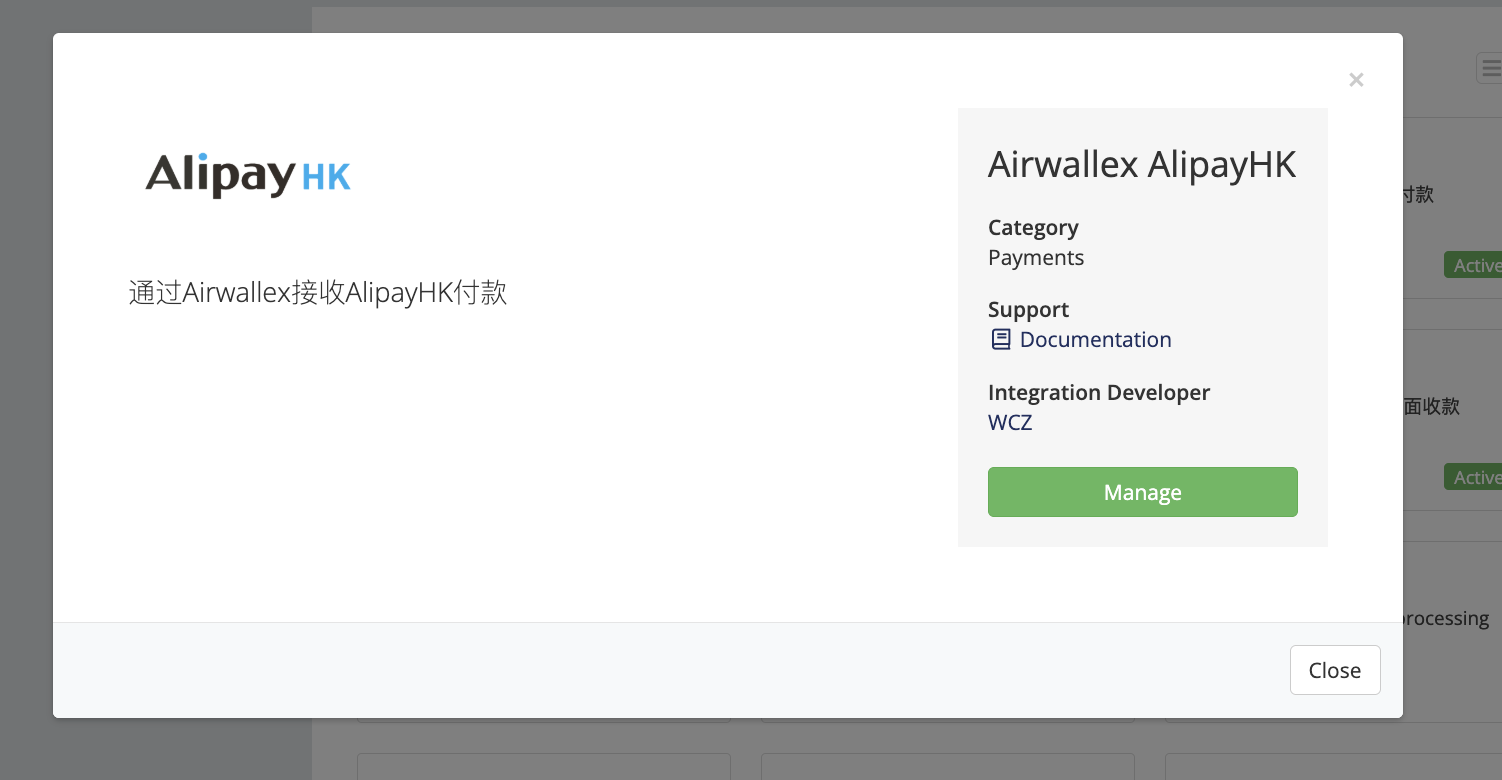Image resolution: width=1502 pixels, height=780 pixels.
Task: Click the documentation book icon
Action: pos(1000,339)
